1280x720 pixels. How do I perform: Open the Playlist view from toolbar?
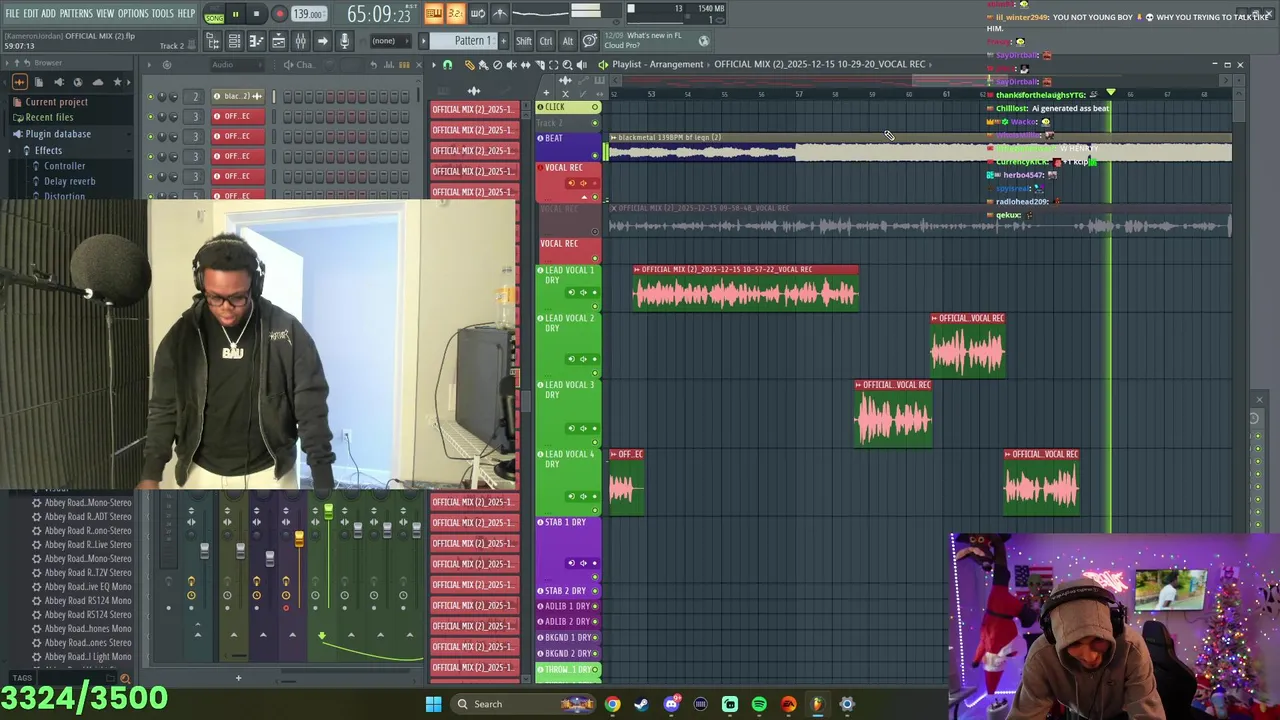278,41
